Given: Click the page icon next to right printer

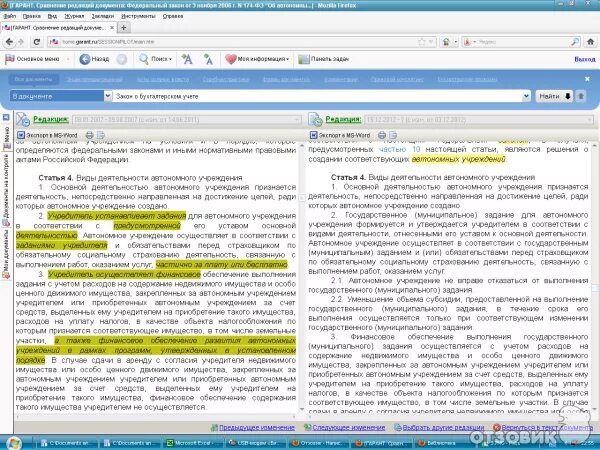Looking at the screenshot, I should click(393, 135).
